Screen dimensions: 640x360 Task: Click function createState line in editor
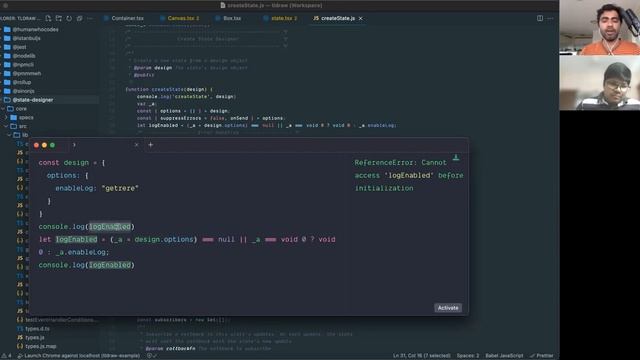tap(169, 89)
